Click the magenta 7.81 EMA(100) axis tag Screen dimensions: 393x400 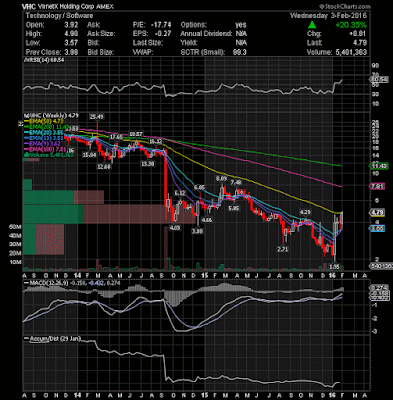[x=378, y=186]
